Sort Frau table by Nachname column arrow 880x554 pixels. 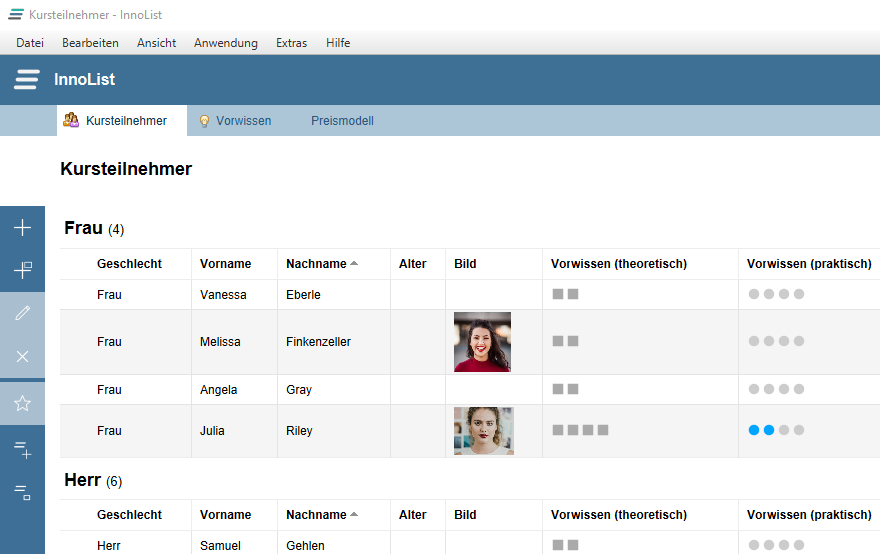[x=354, y=263]
